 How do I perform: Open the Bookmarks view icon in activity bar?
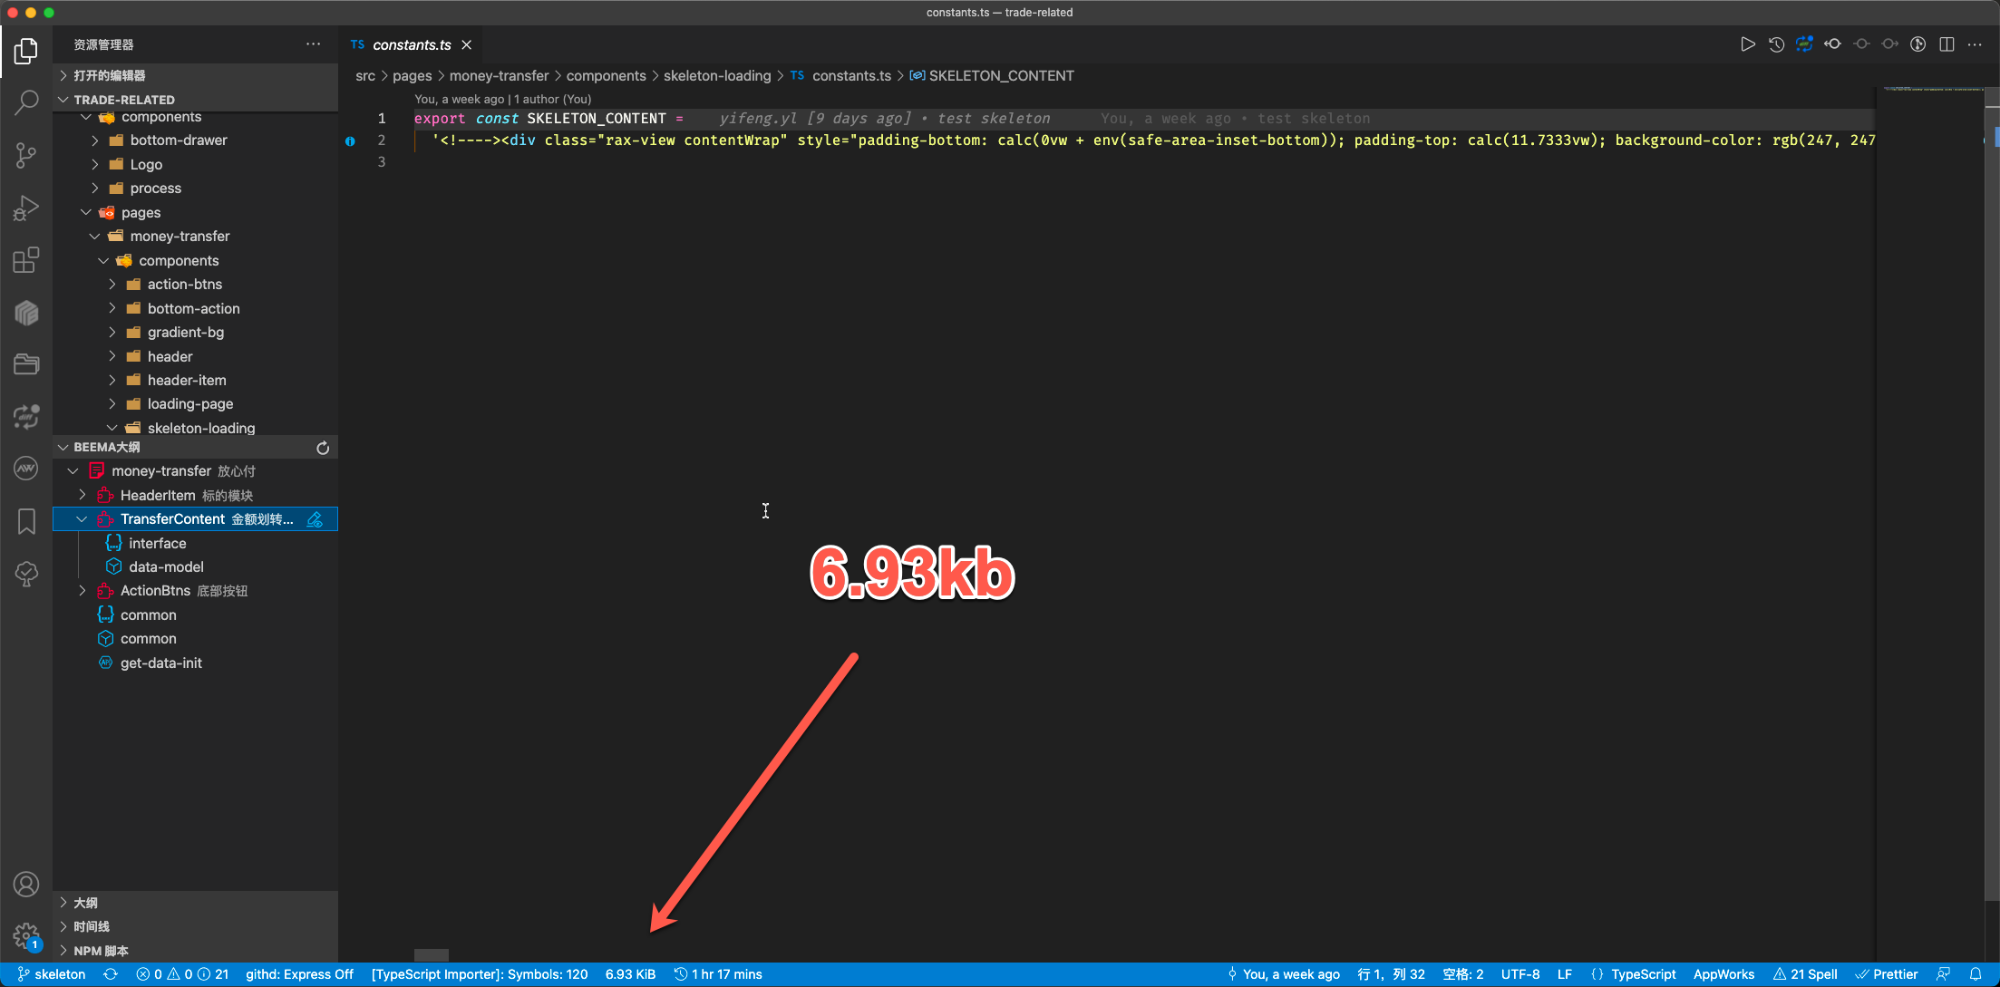click(x=26, y=521)
